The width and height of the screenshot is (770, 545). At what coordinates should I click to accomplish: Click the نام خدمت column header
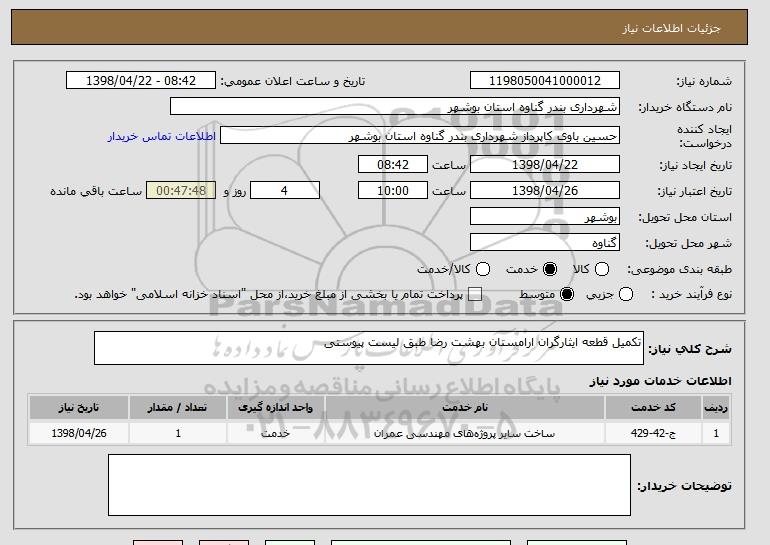coord(465,408)
